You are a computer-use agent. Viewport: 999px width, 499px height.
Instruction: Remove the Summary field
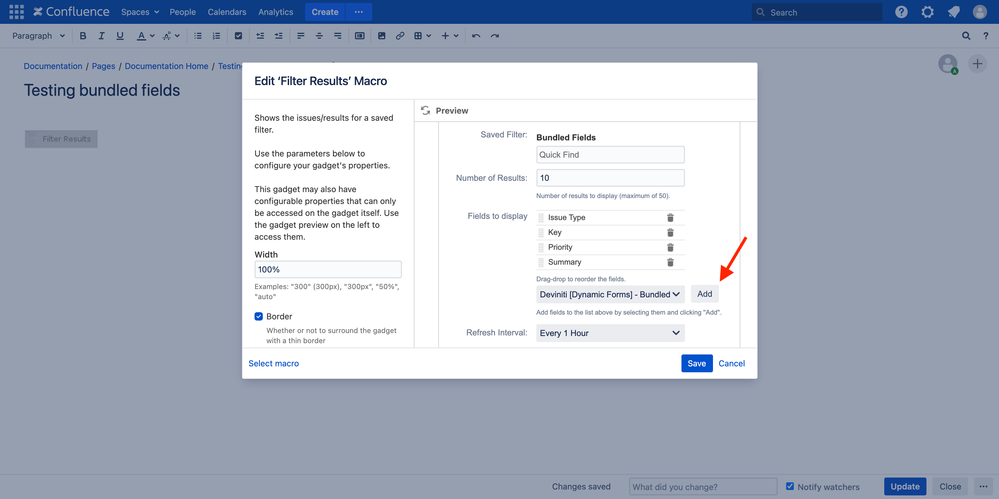pos(670,262)
